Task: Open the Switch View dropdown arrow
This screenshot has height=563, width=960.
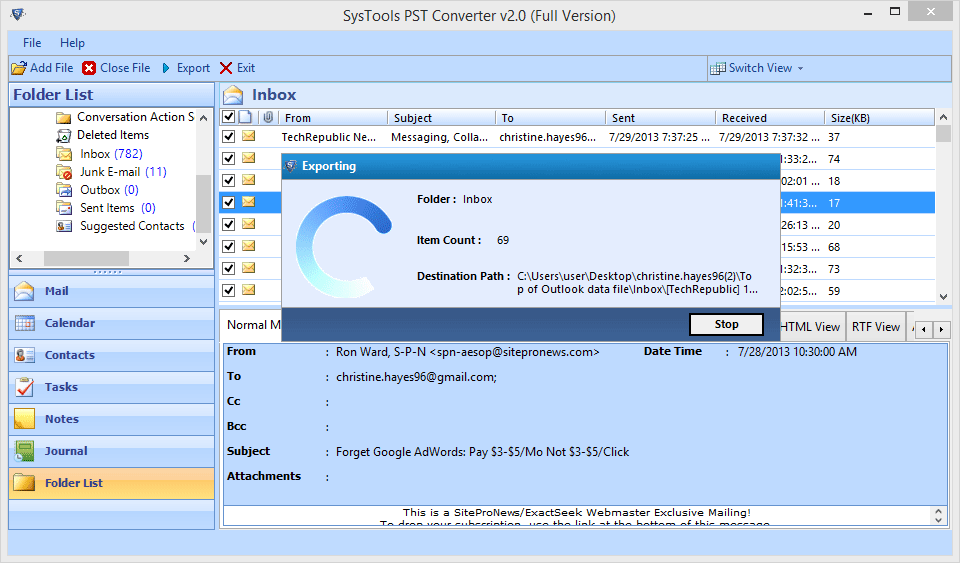Action: pyautogui.click(x=800, y=69)
